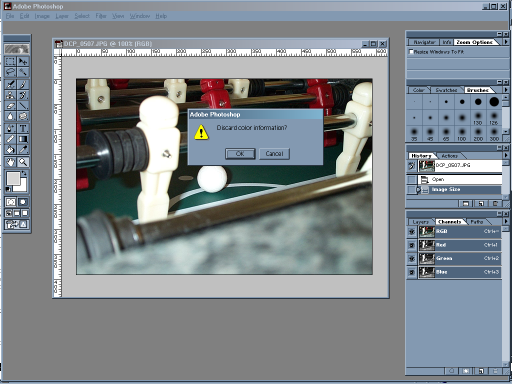This screenshot has width=512, height=384.
Task: Switch to Standard editing mode
Action: [x=10, y=202]
